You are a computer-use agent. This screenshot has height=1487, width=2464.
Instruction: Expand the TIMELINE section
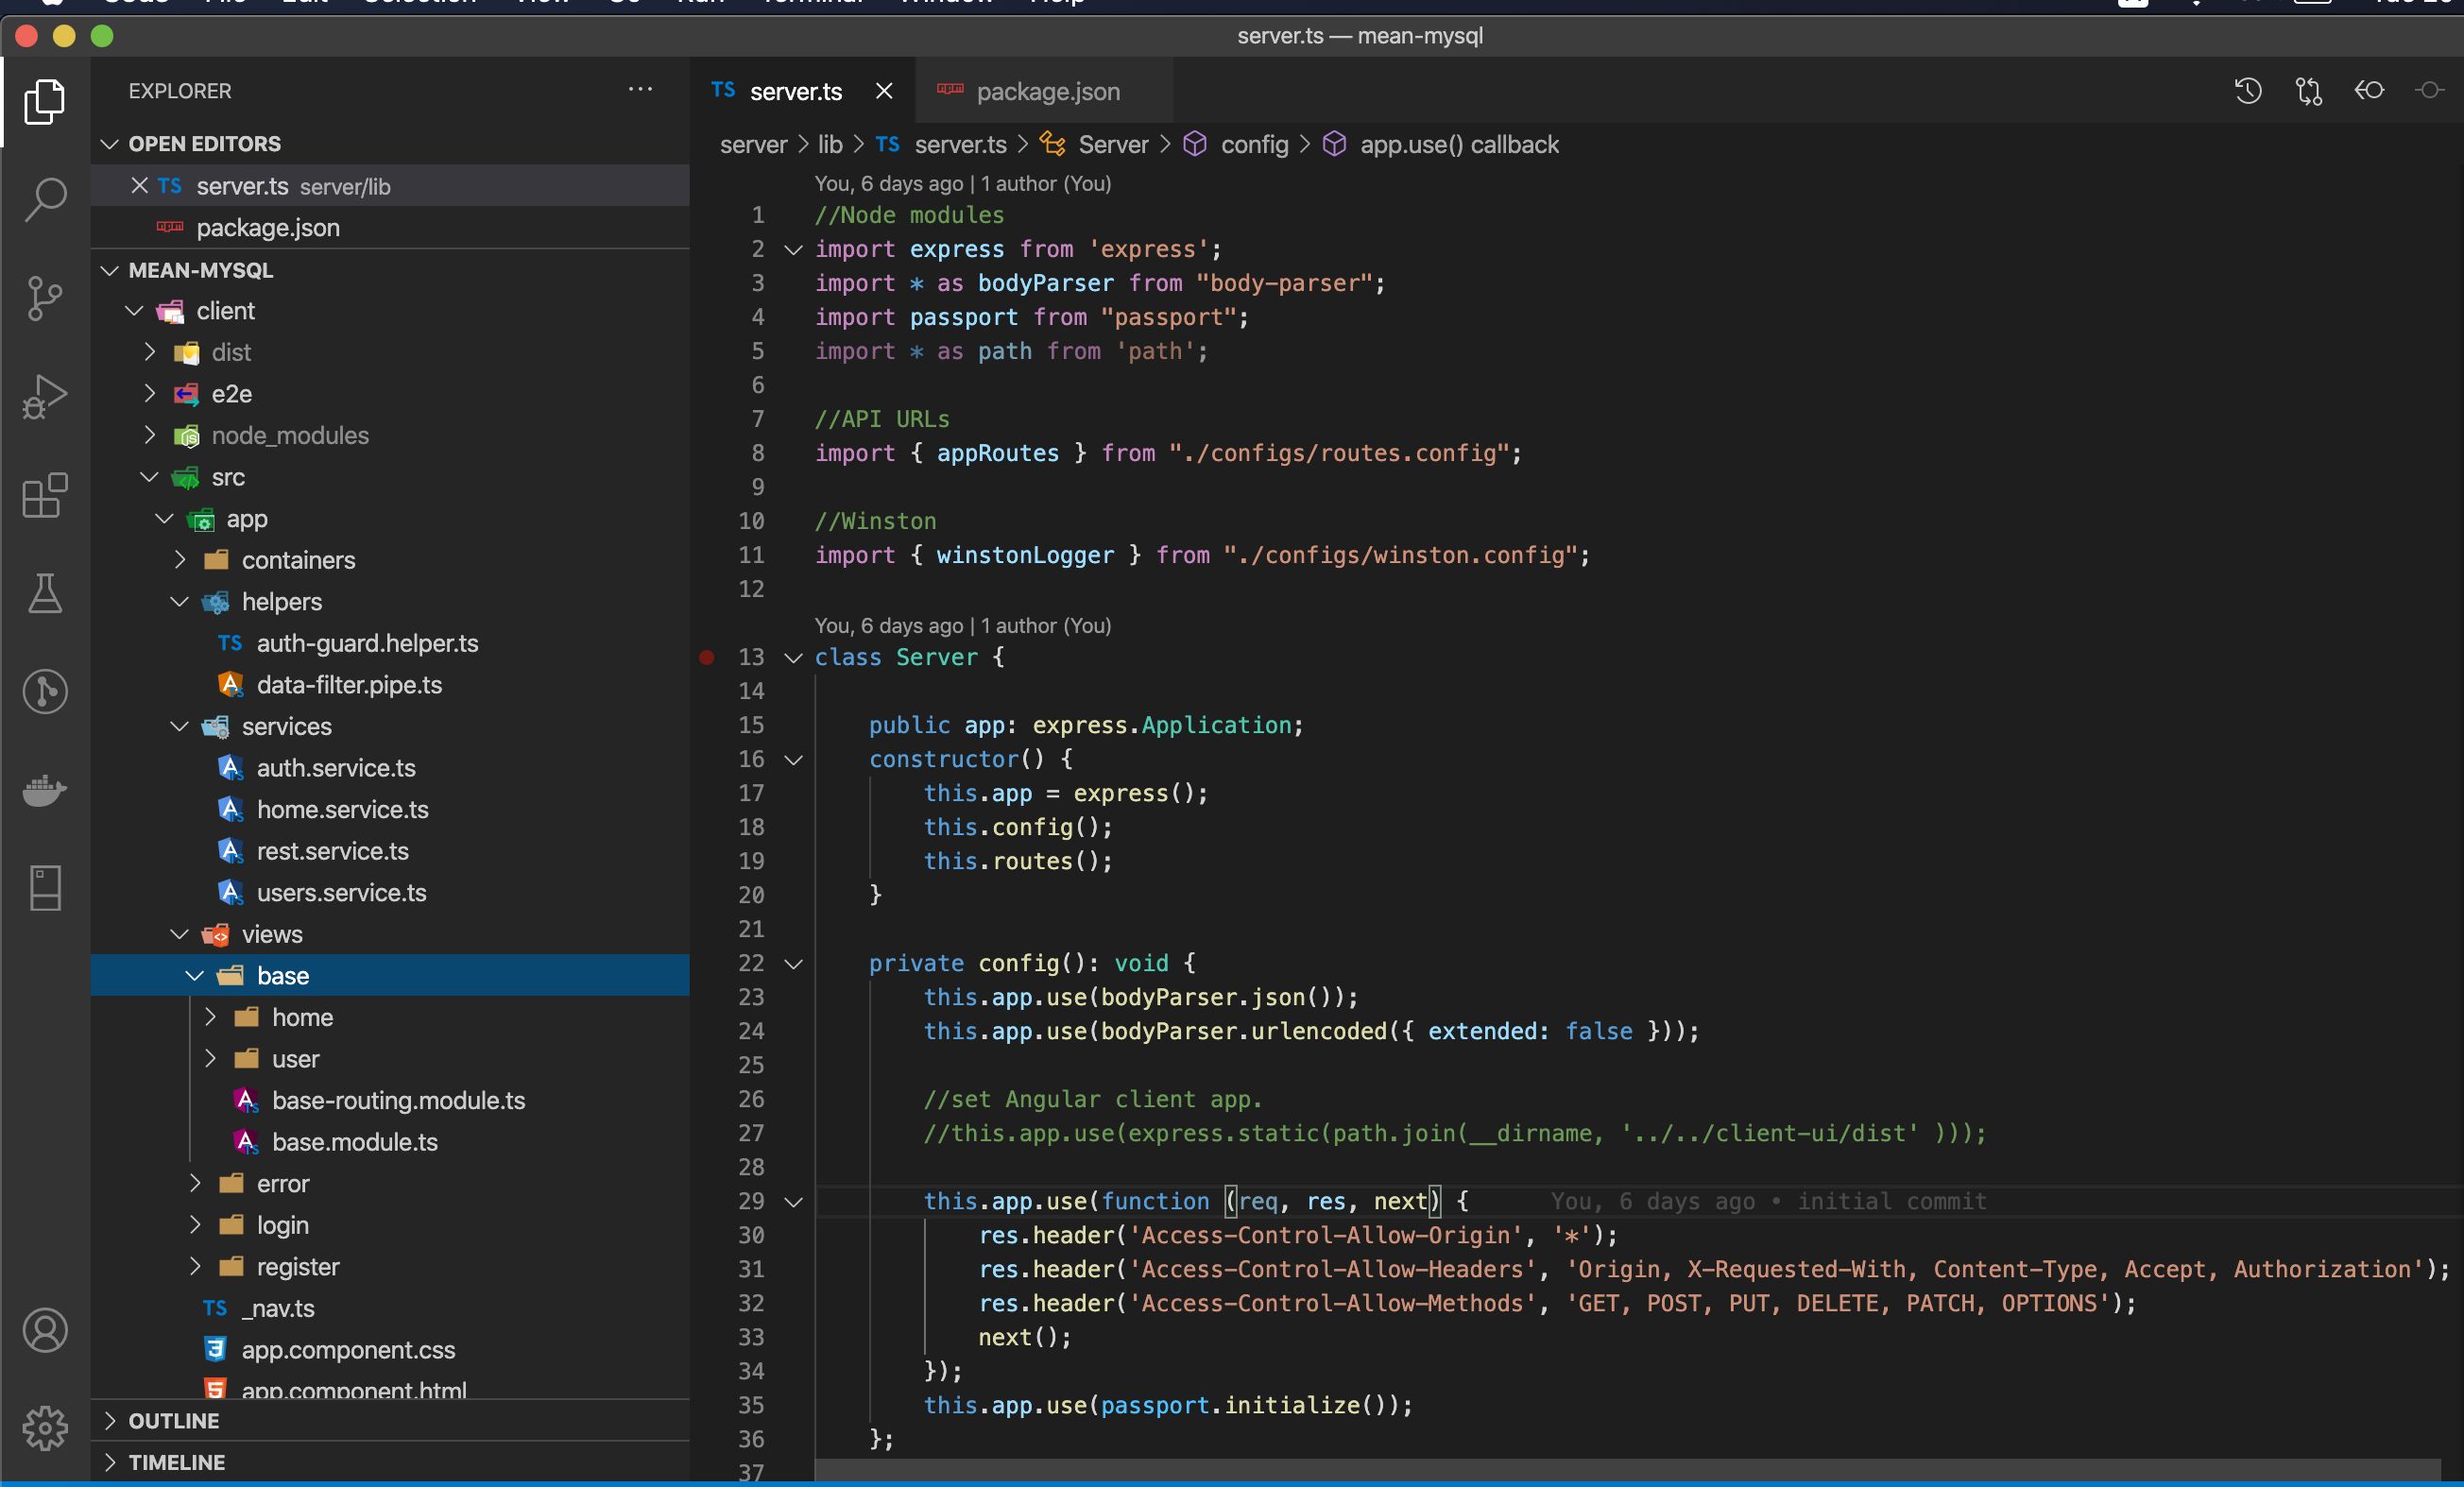(177, 1461)
